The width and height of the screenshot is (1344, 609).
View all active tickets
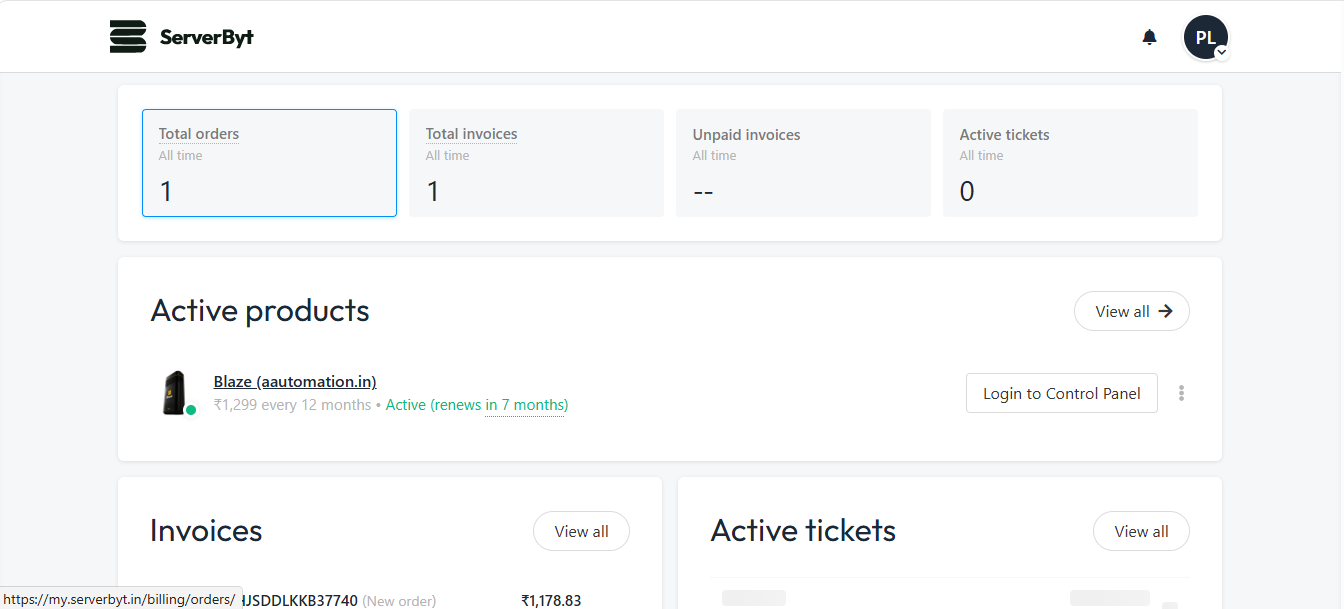pyautogui.click(x=1141, y=531)
